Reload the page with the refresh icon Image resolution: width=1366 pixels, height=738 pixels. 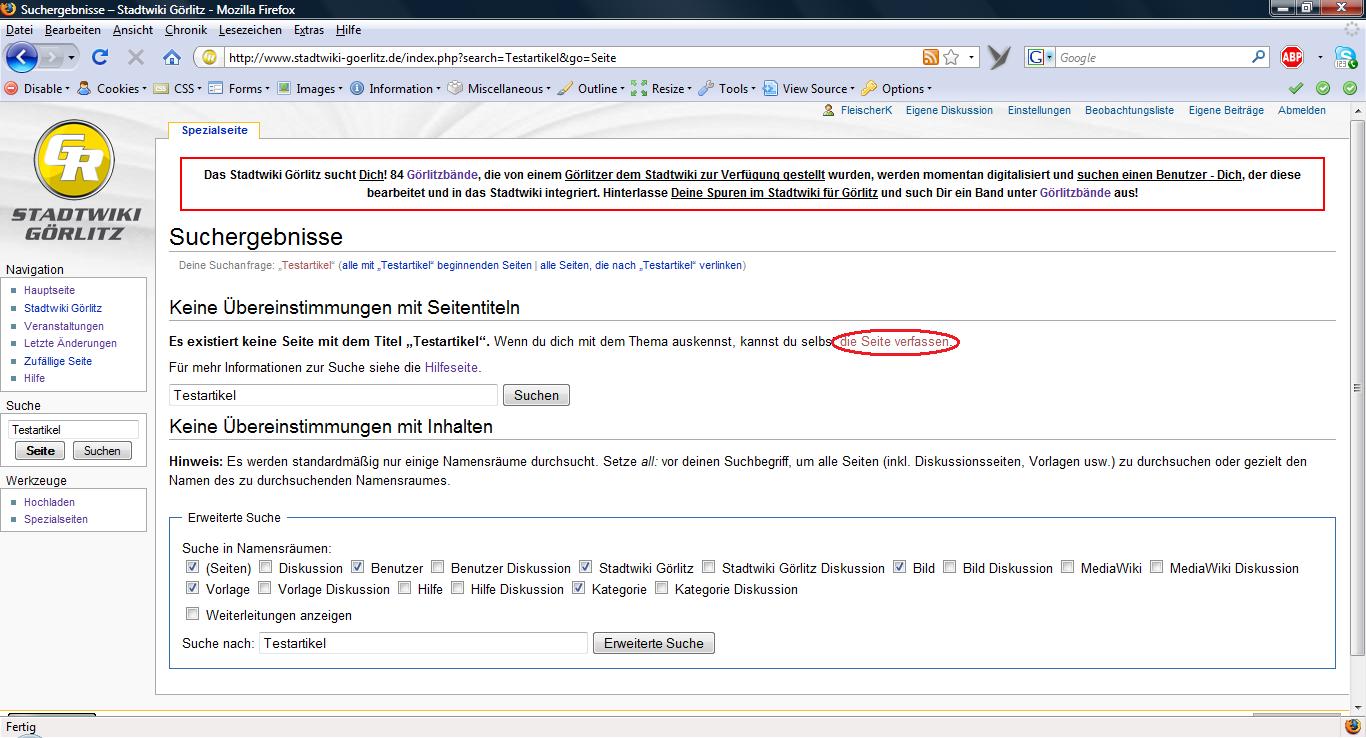(x=100, y=58)
